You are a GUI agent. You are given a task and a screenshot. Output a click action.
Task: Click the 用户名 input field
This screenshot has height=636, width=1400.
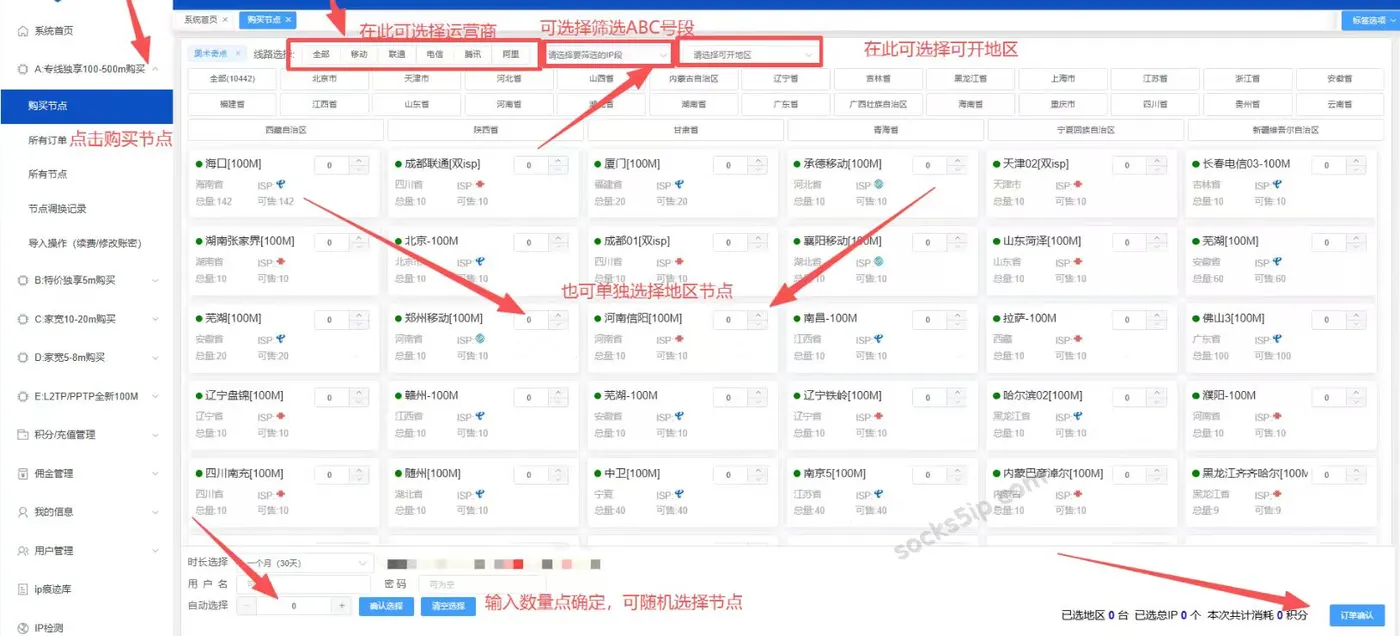coord(304,584)
